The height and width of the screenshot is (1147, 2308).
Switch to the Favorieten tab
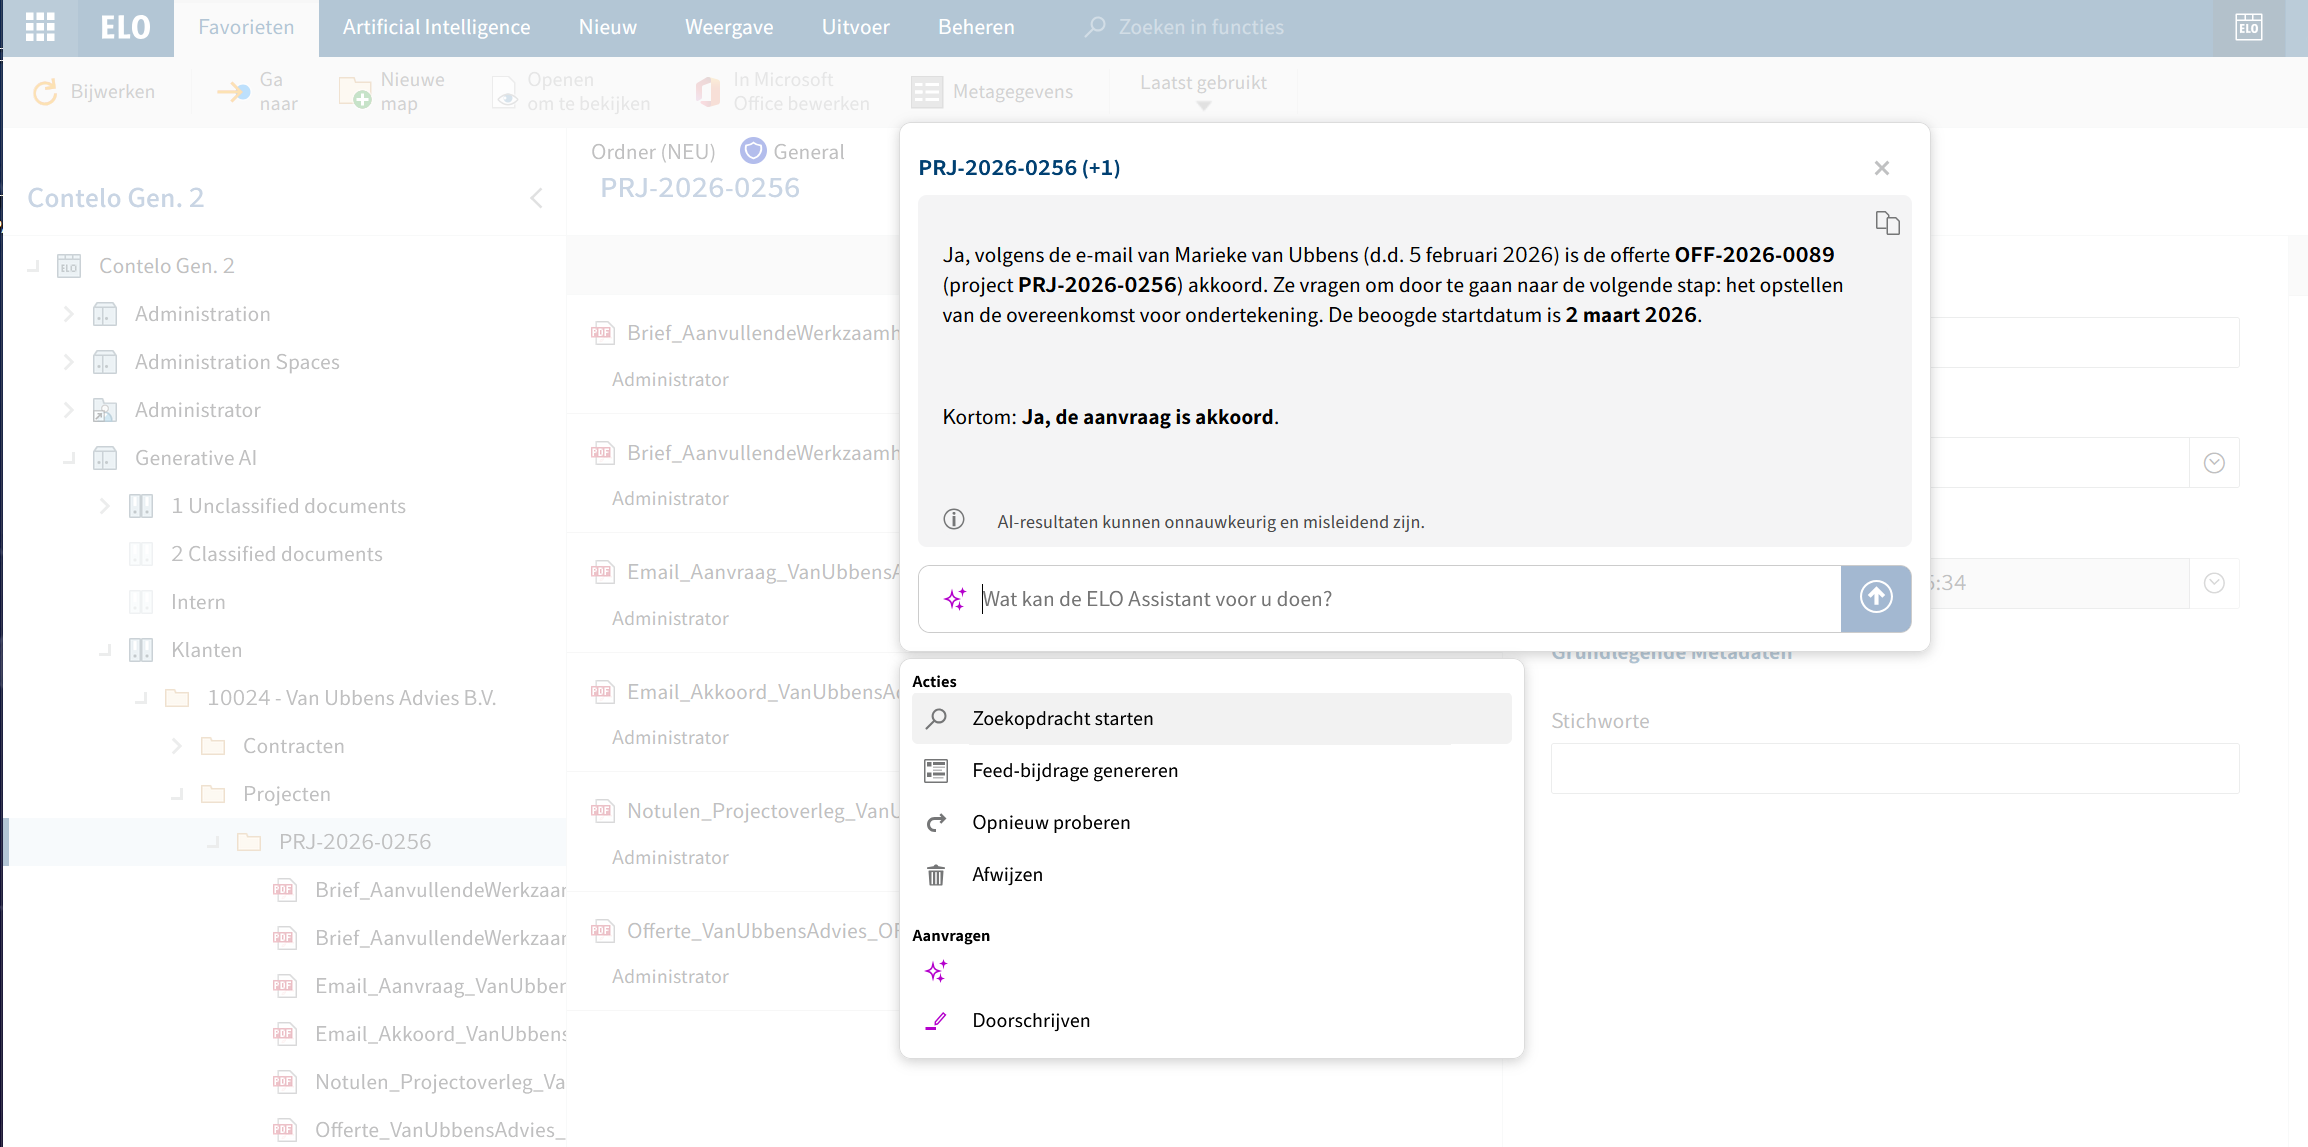246,28
